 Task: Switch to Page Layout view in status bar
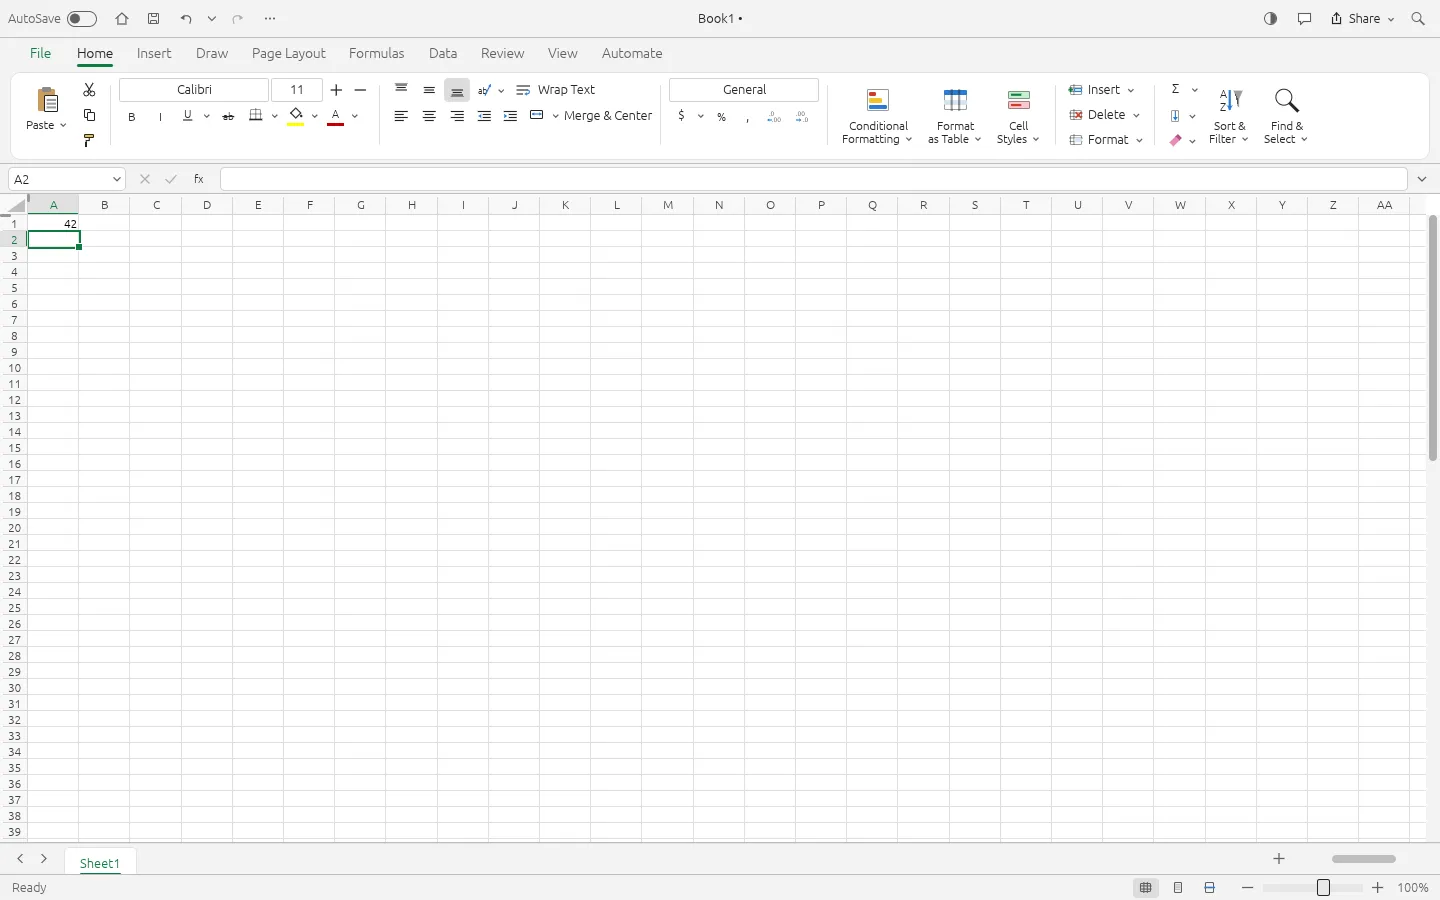tap(1178, 888)
